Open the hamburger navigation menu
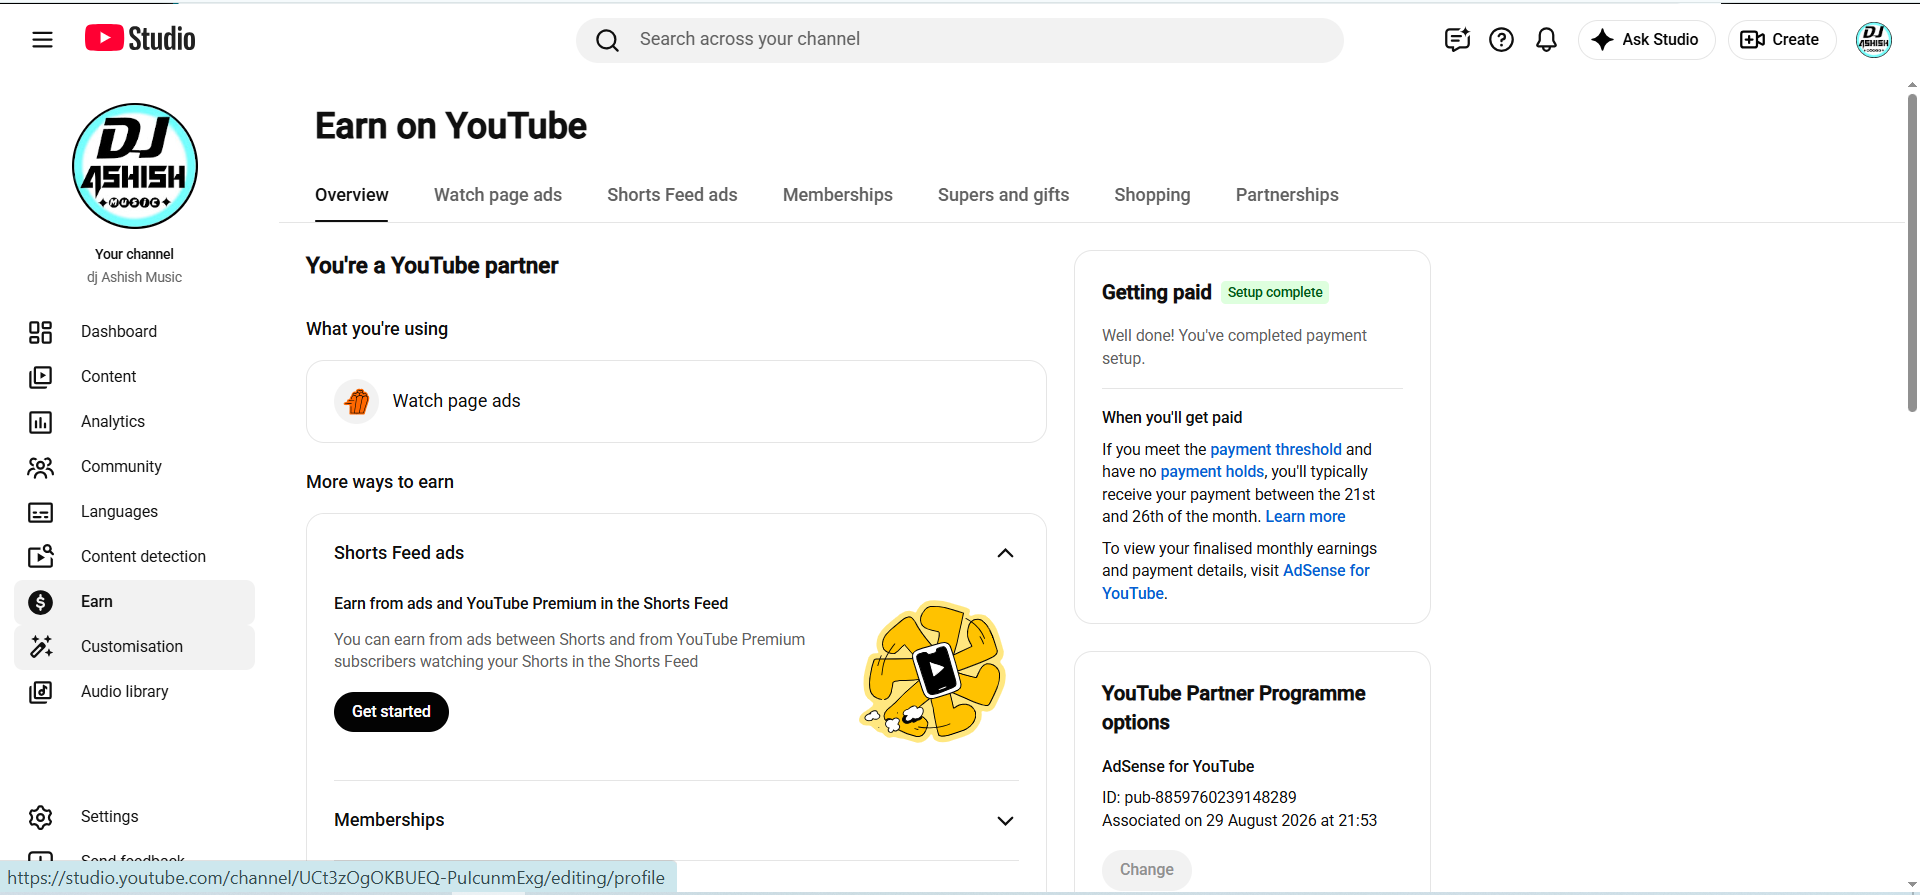Screen dimensions: 1920x895 coord(42,40)
